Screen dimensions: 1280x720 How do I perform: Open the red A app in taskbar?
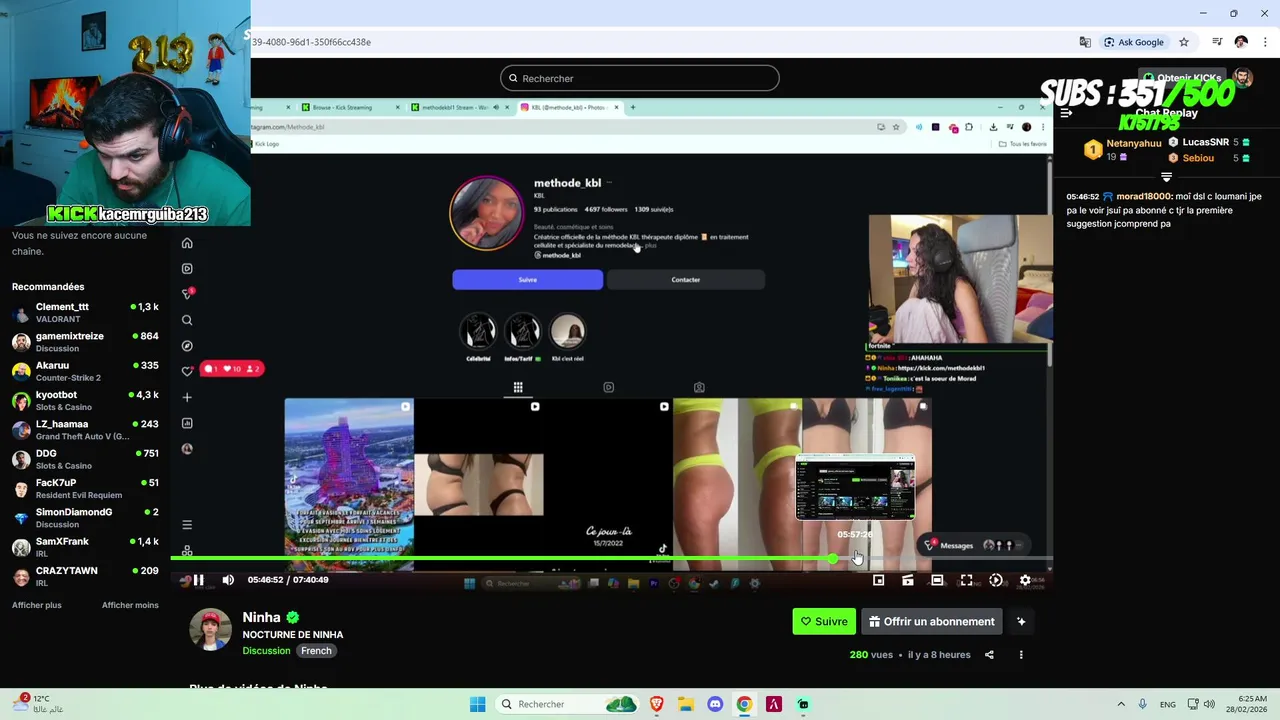773,704
